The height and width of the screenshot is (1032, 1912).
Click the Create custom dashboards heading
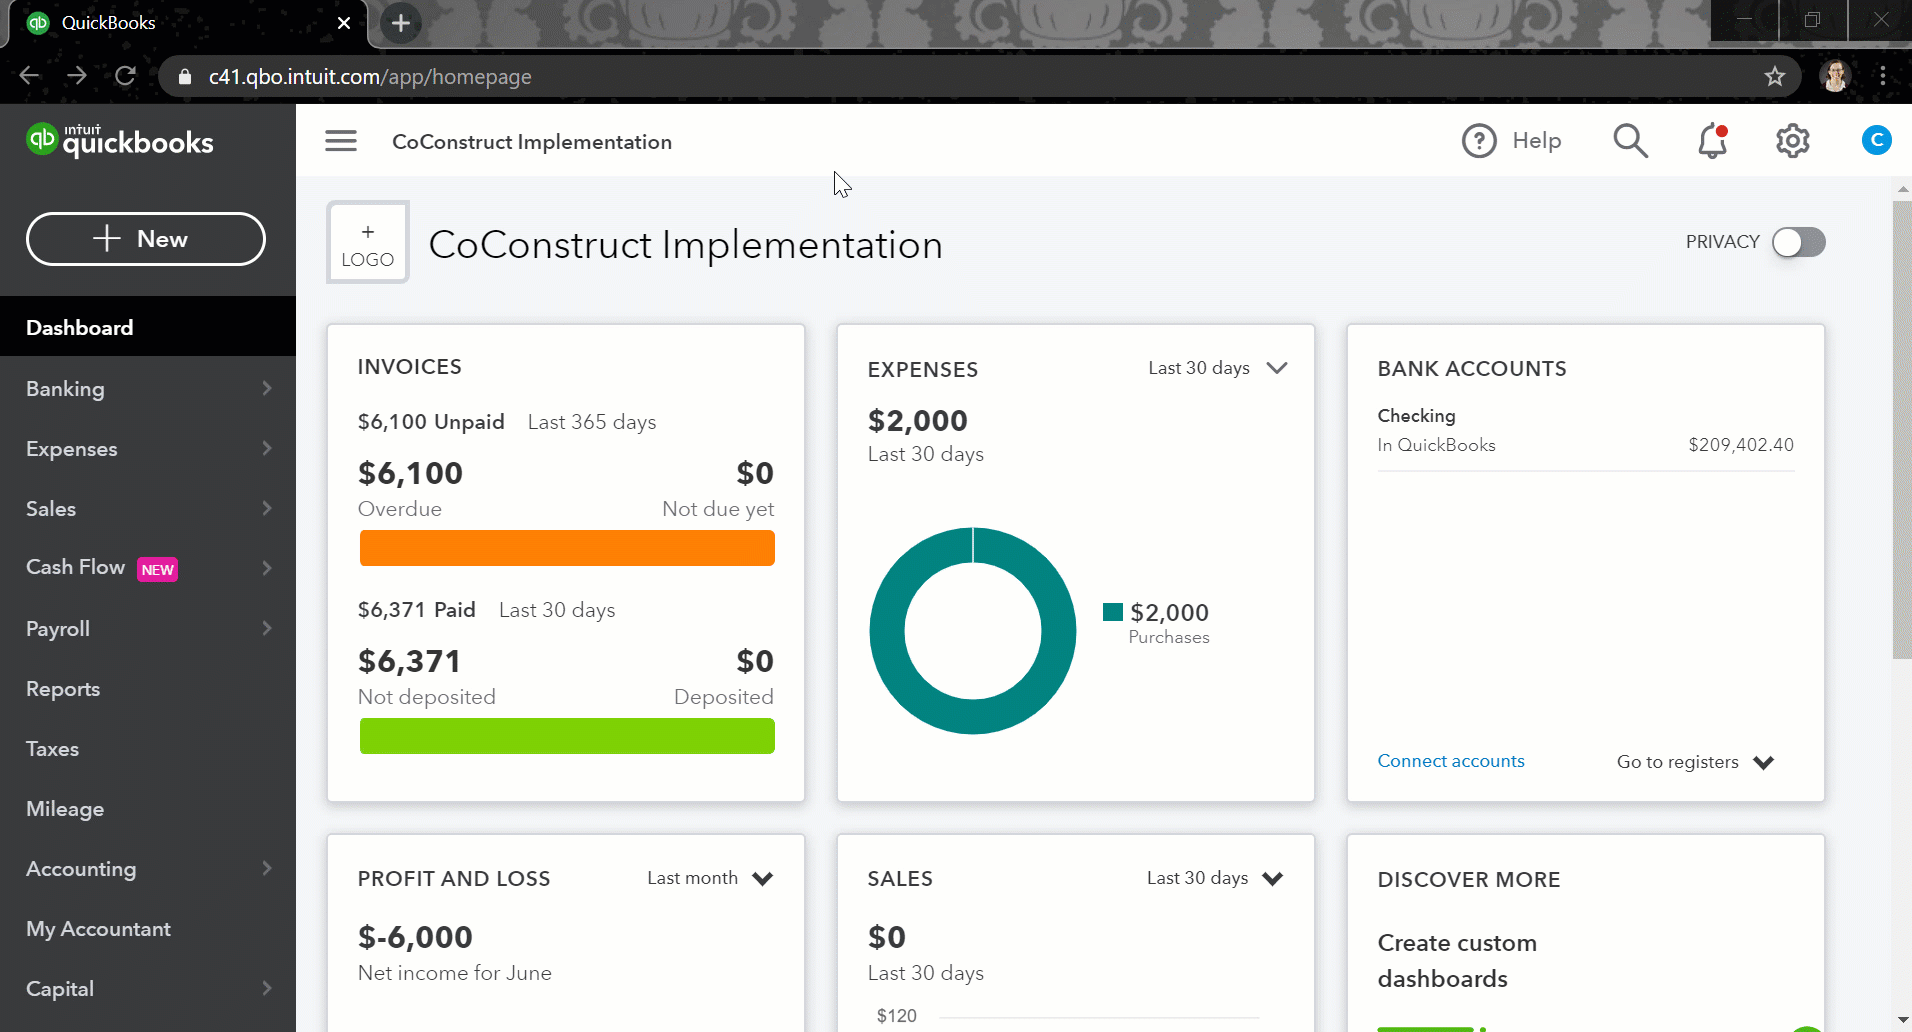pyautogui.click(x=1457, y=961)
